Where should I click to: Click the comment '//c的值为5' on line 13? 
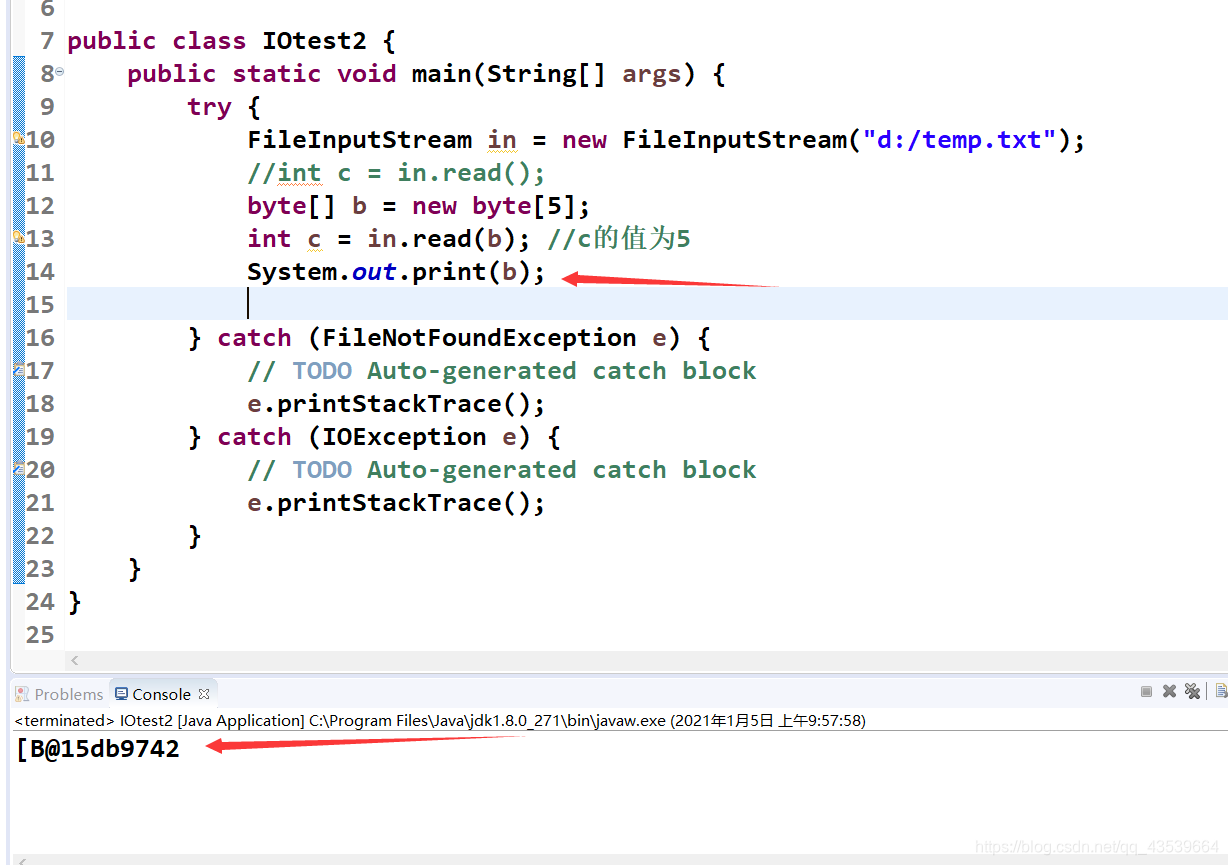point(619,239)
